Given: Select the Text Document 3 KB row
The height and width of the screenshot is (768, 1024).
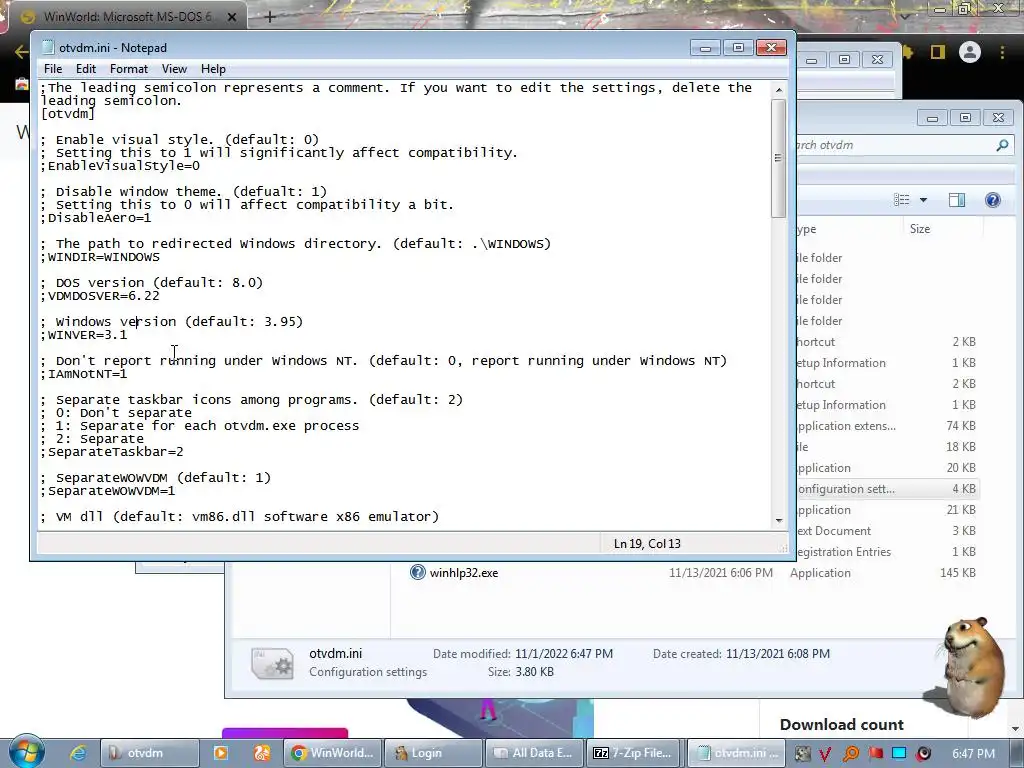Looking at the screenshot, I should point(887,530).
